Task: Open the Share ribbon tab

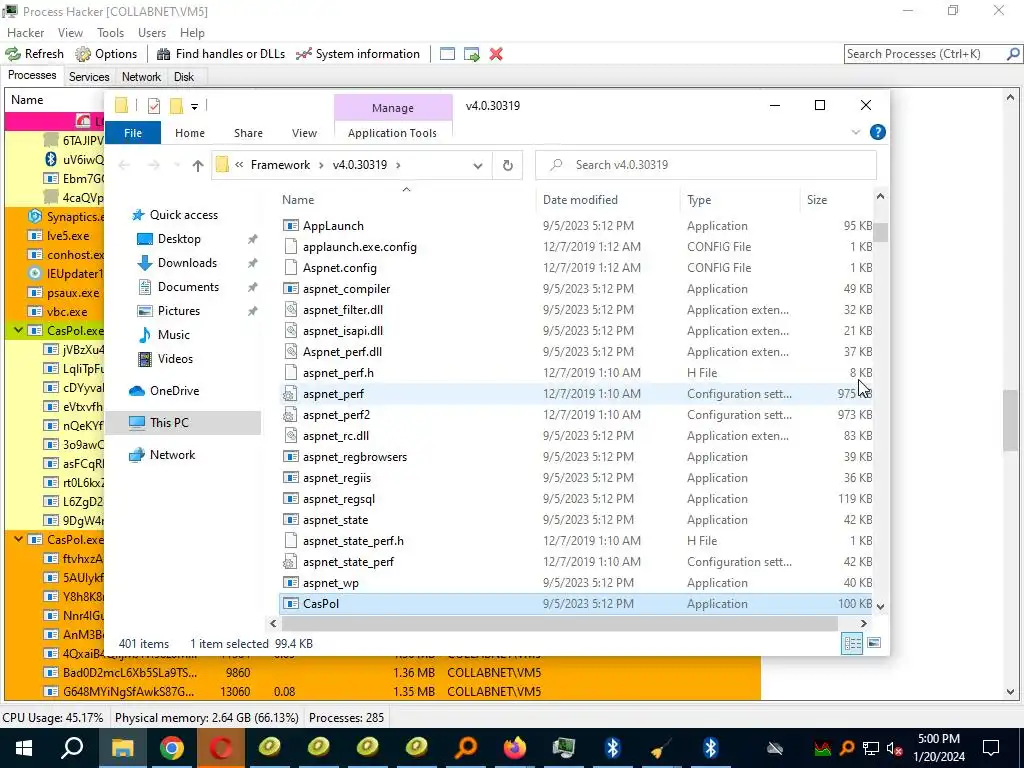Action: pyautogui.click(x=248, y=133)
